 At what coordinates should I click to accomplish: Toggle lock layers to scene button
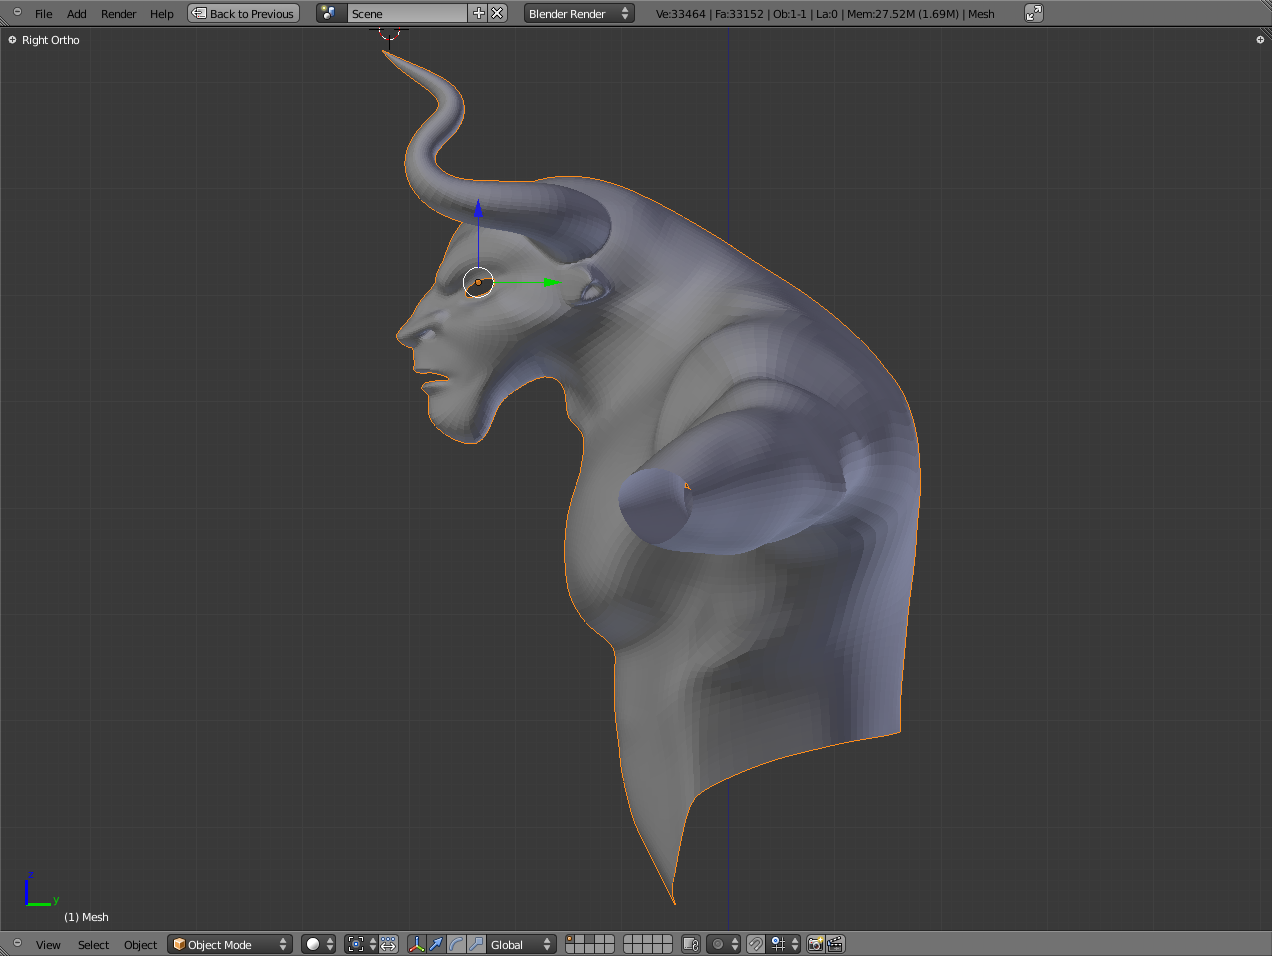click(x=690, y=944)
